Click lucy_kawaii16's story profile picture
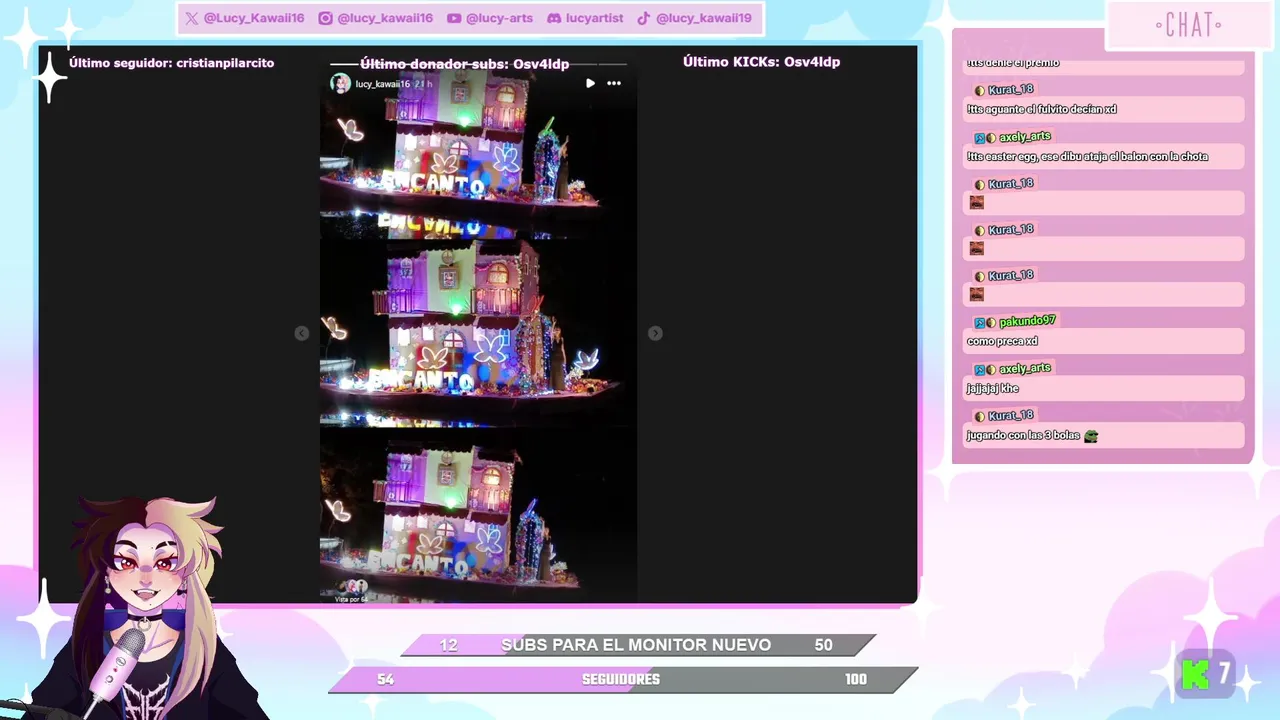The width and height of the screenshot is (1280, 720). (341, 83)
